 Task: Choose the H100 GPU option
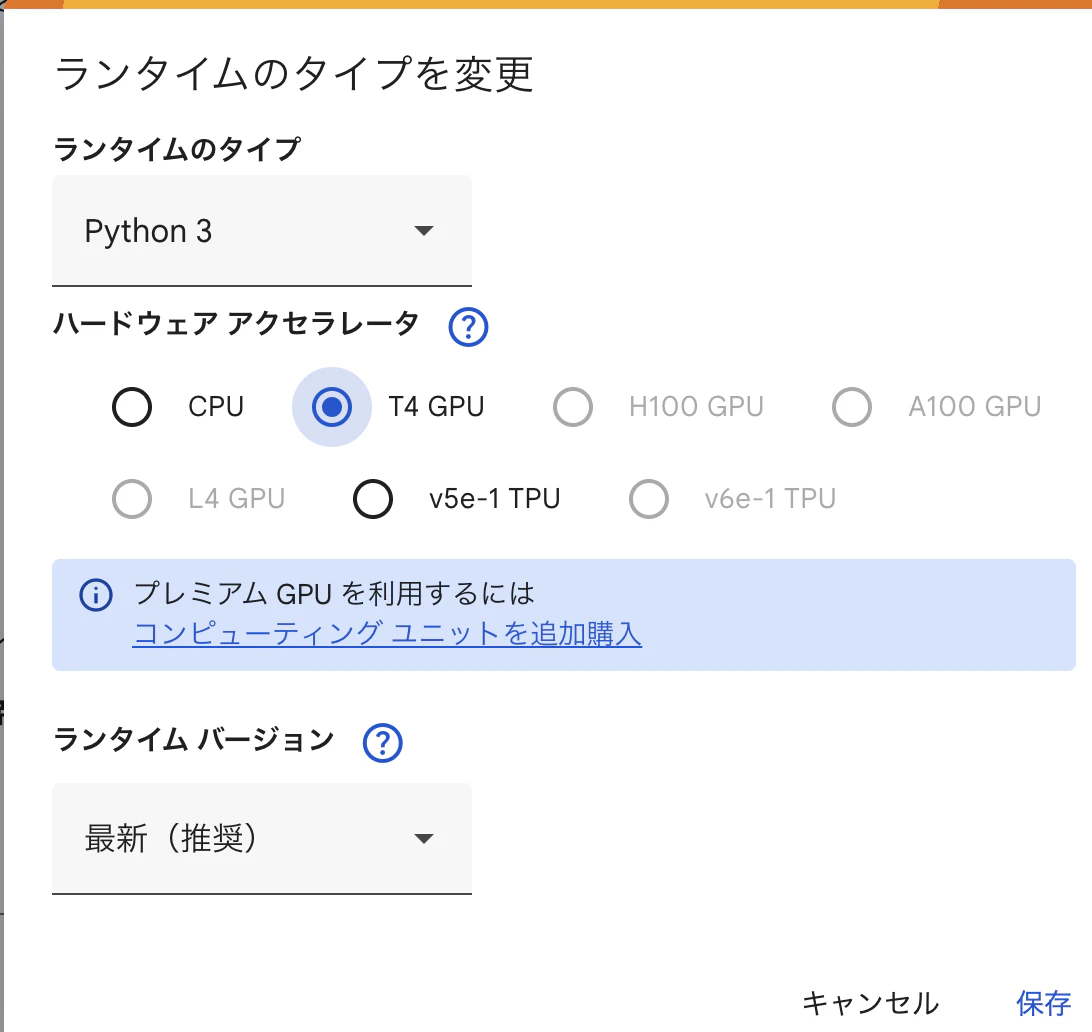click(x=572, y=407)
